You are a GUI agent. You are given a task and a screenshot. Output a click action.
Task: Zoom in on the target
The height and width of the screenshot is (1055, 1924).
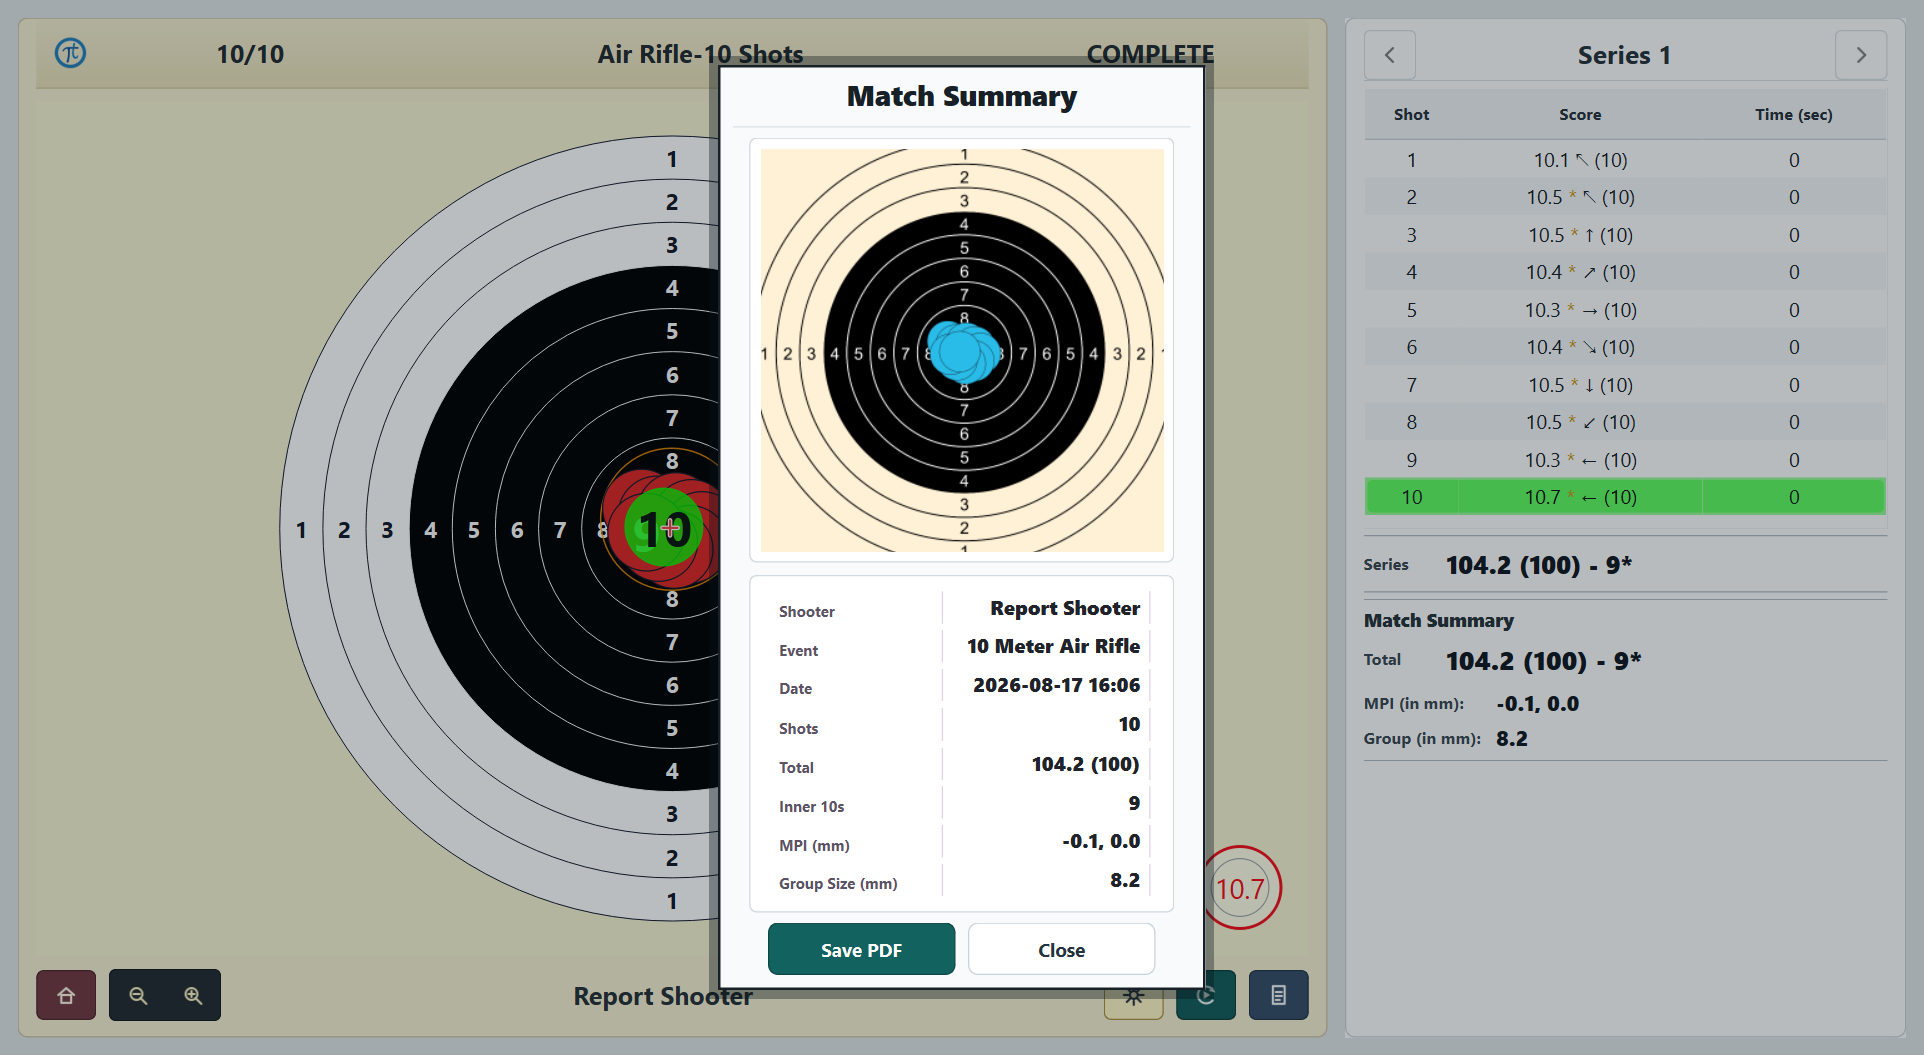click(x=193, y=995)
